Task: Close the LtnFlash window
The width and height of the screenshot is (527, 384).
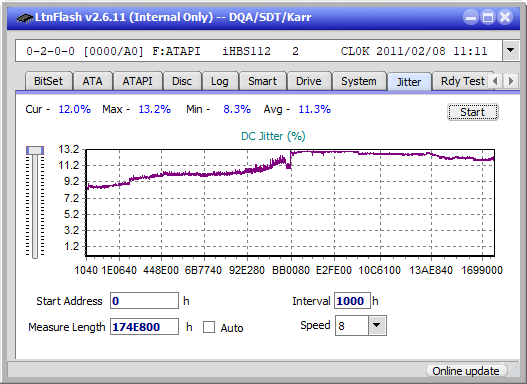Action: pyautogui.click(x=505, y=17)
